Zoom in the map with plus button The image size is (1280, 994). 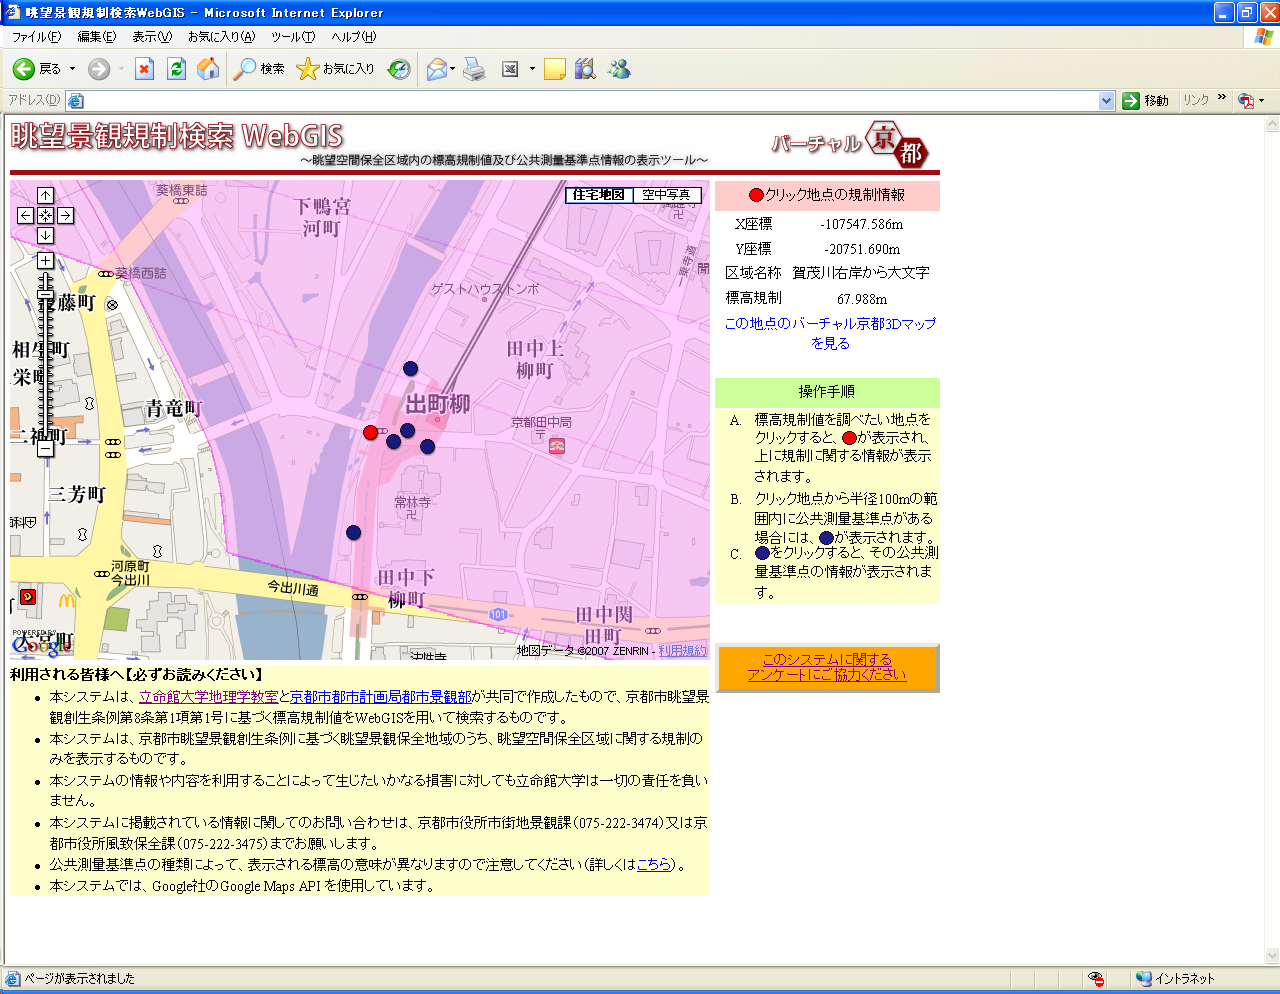point(45,260)
